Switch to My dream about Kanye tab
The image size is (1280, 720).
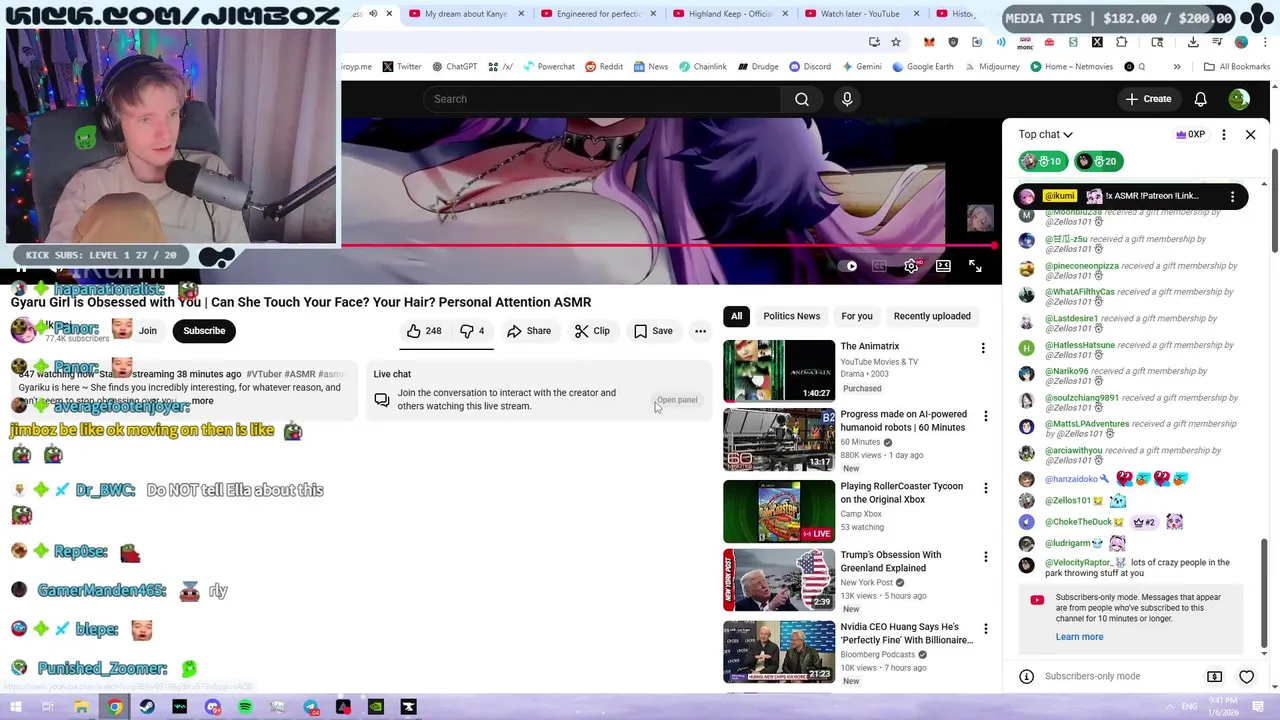tap(466, 14)
